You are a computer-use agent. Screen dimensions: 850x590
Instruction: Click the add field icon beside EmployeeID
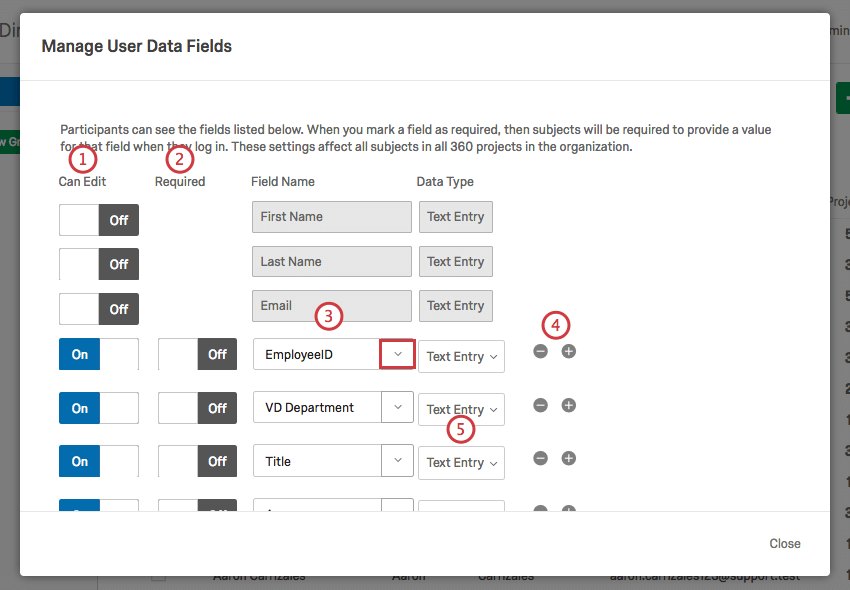(x=568, y=351)
